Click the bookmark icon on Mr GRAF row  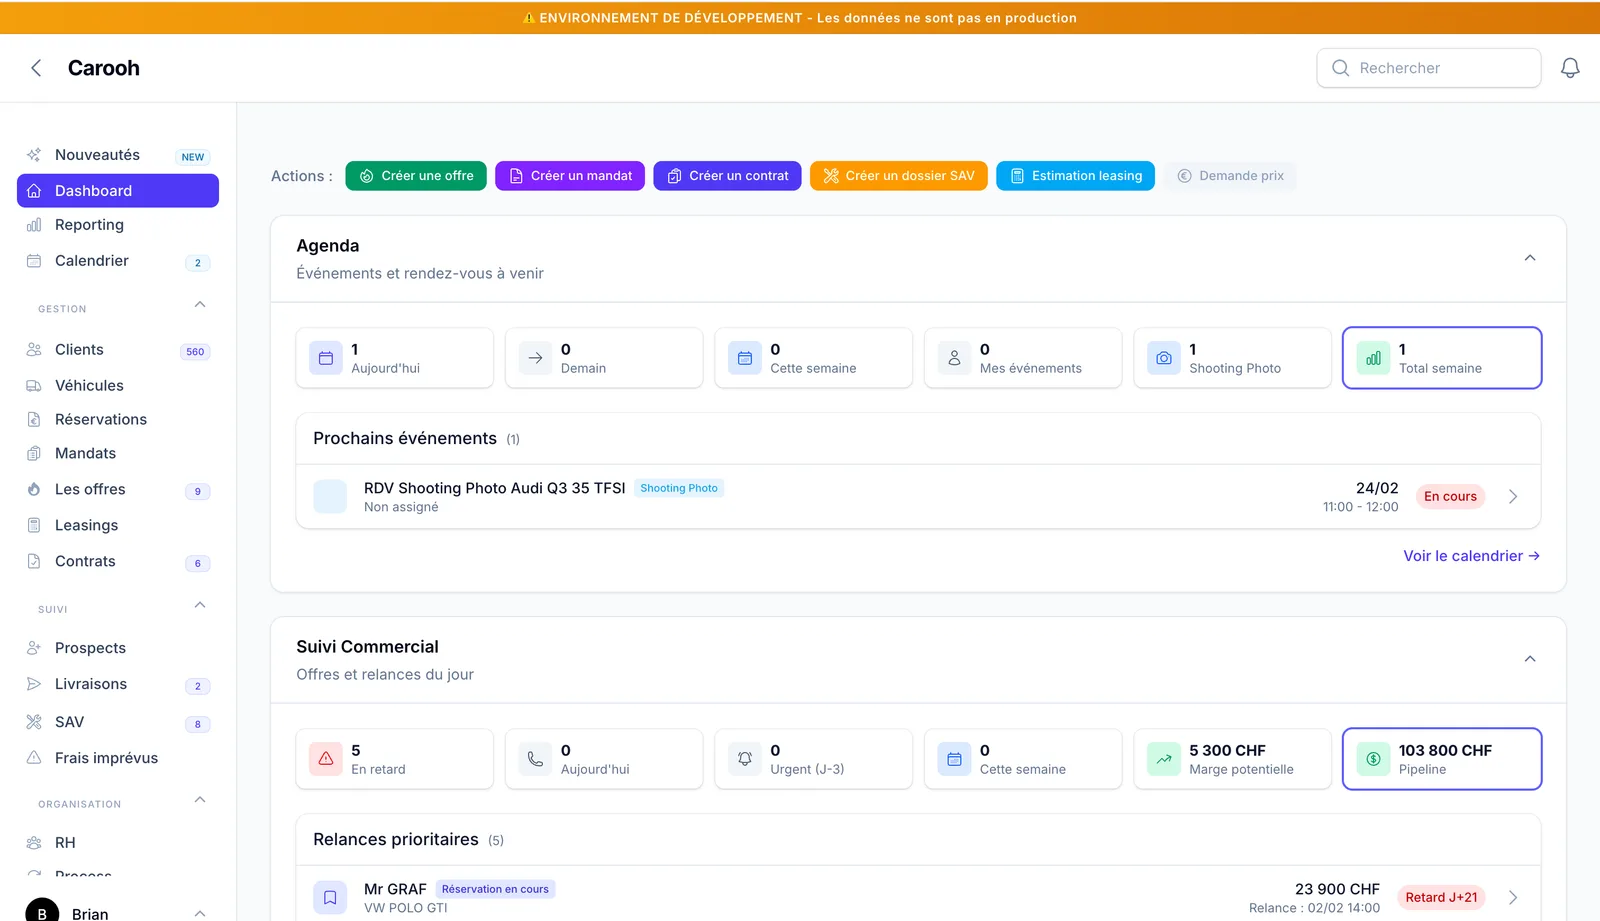point(330,898)
